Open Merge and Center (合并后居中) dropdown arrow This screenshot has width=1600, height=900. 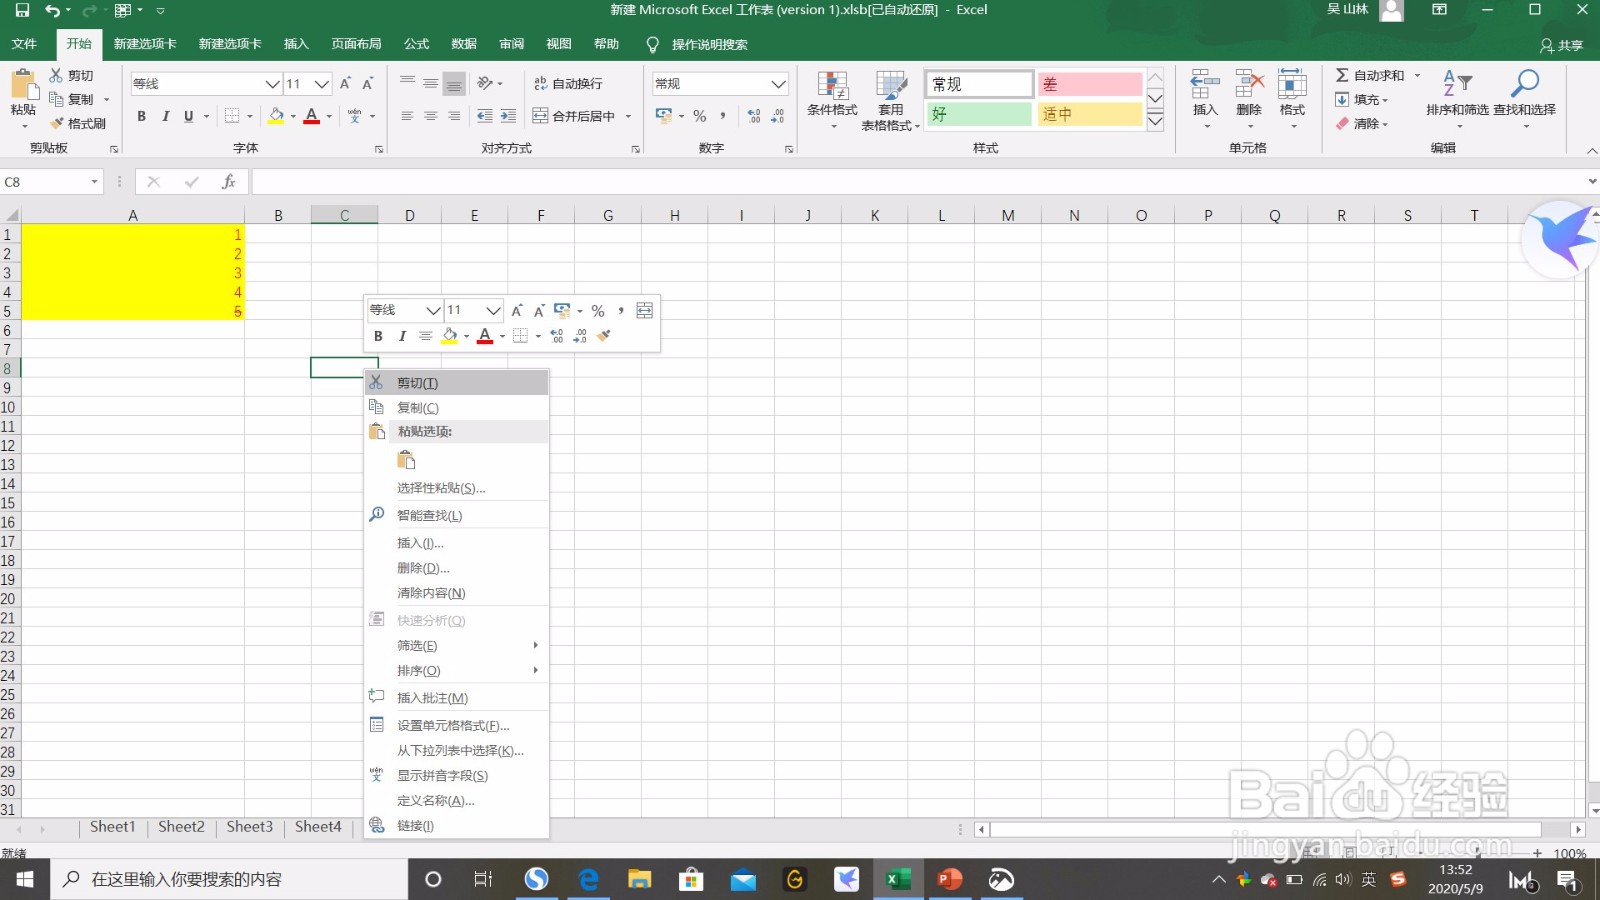pos(629,116)
